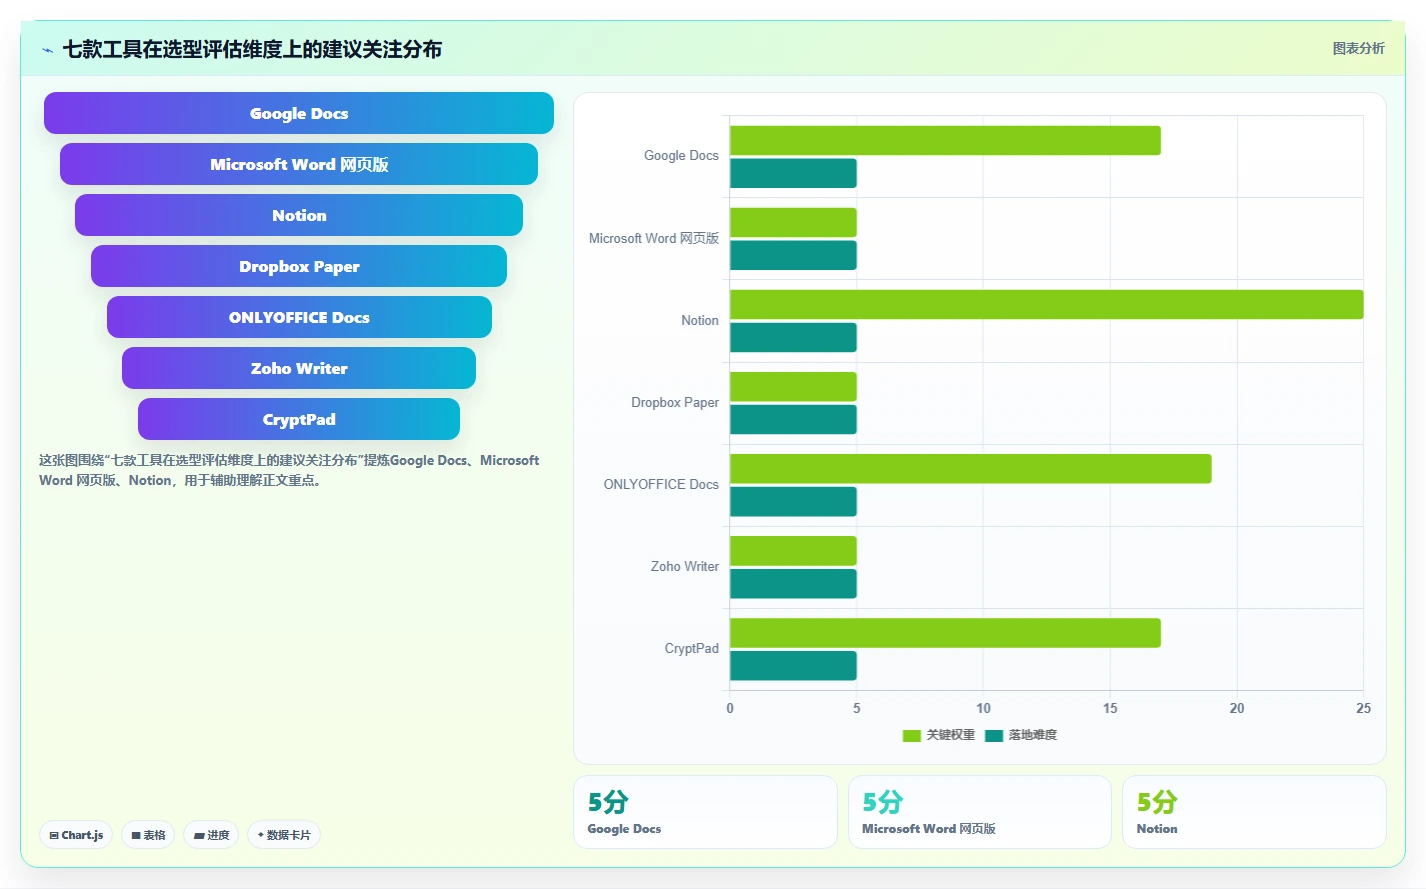This screenshot has height=889, width=1426.
Task: Open the Notion 5分 score card
Action: pos(1254,812)
